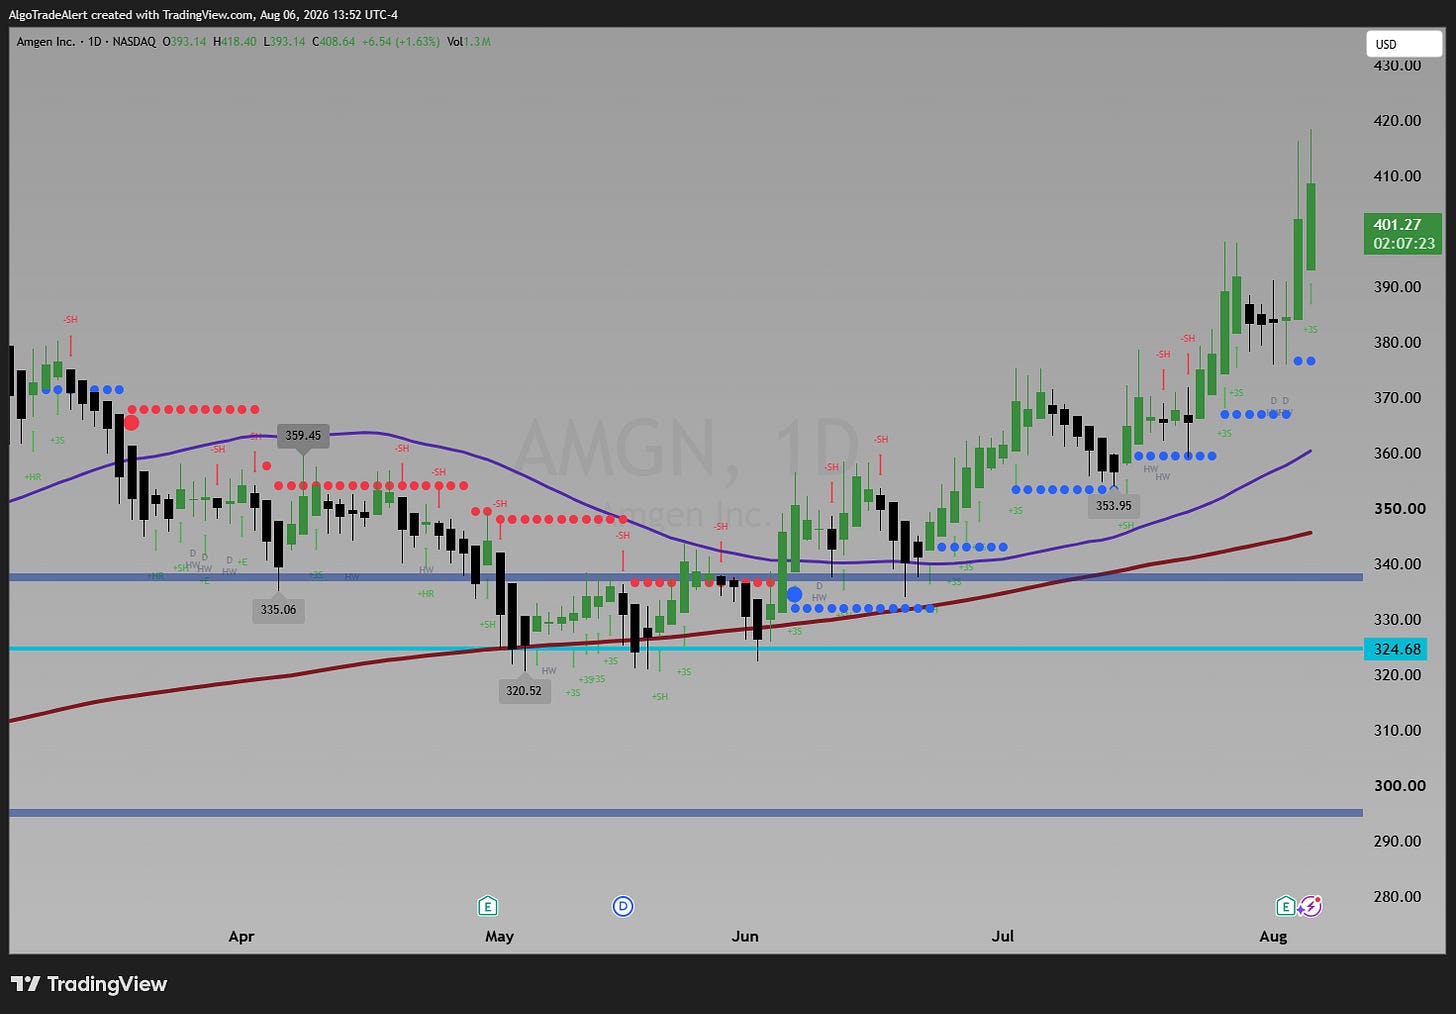Click the Vol 1.3M volume readout
1456x1014 pixels.
[x=469, y=42]
